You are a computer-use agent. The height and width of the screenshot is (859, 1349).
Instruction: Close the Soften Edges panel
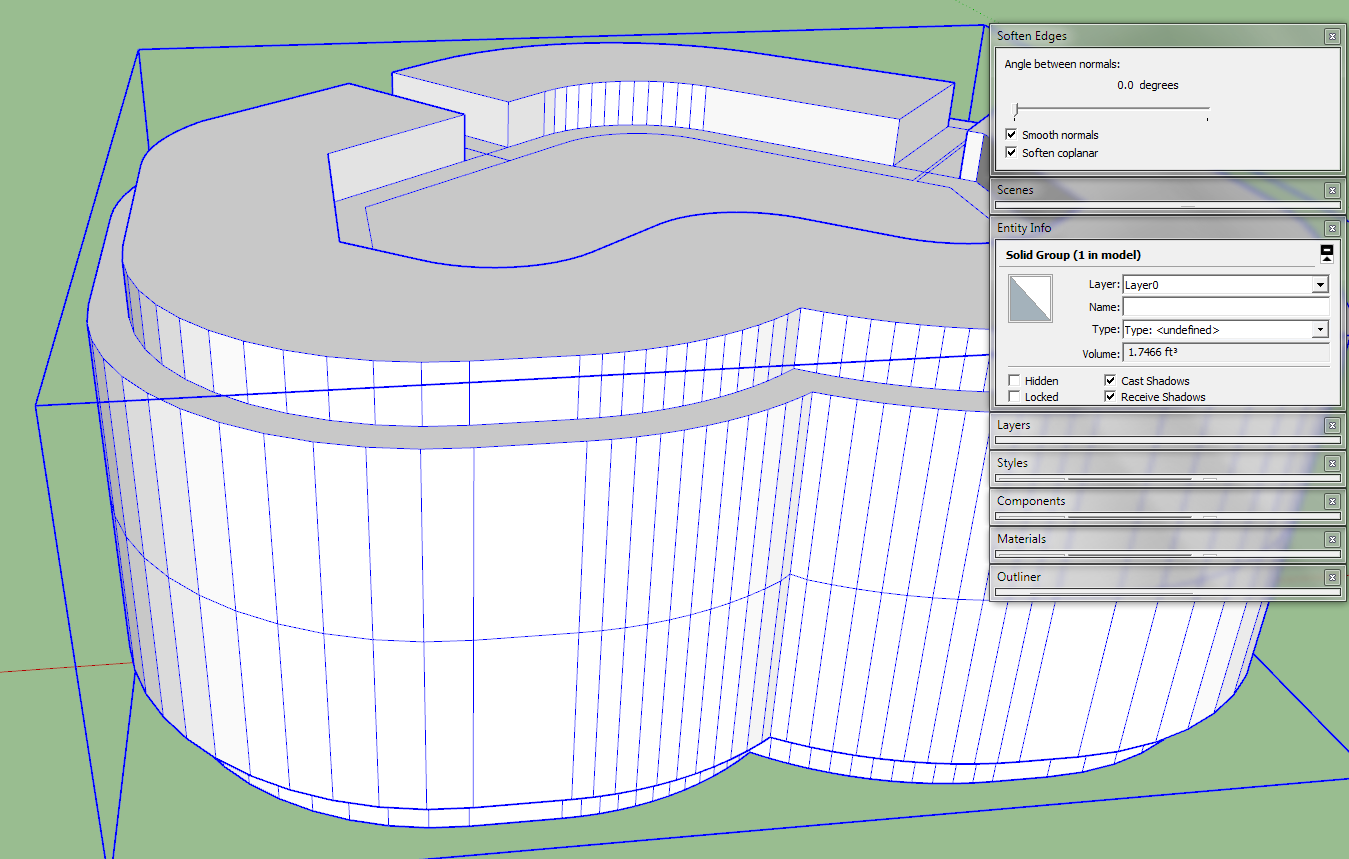(1332, 36)
